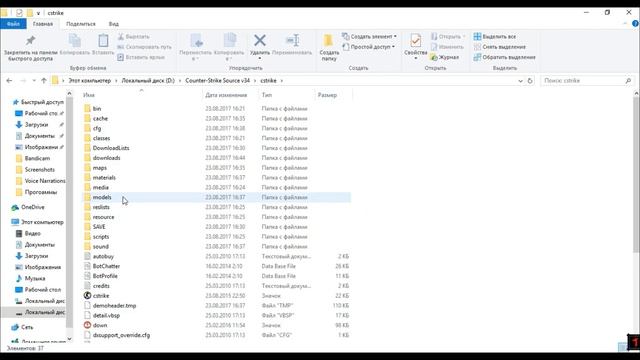Click the Copy ribbon icon

point(75,41)
